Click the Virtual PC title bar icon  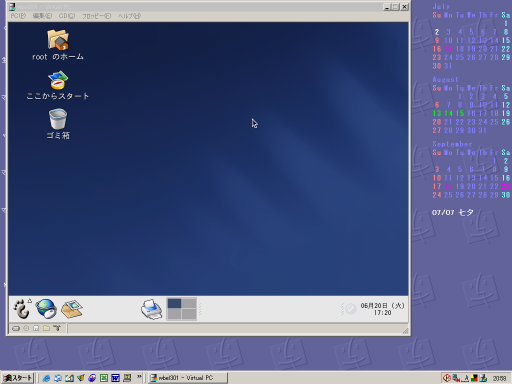click(12, 6)
